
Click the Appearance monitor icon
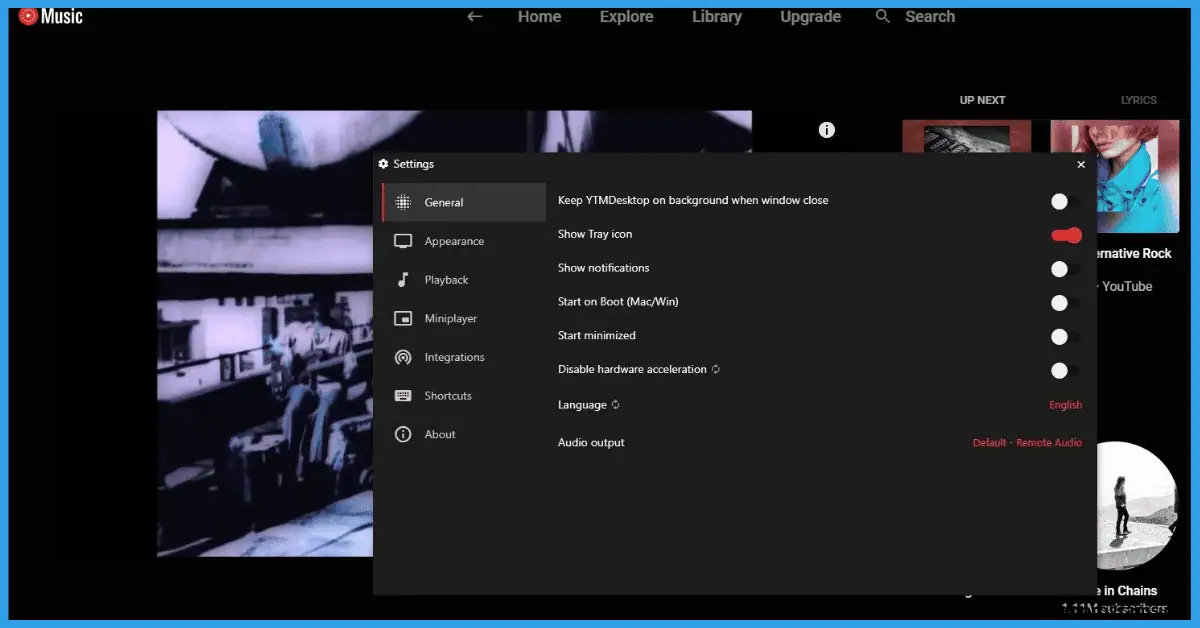click(403, 241)
